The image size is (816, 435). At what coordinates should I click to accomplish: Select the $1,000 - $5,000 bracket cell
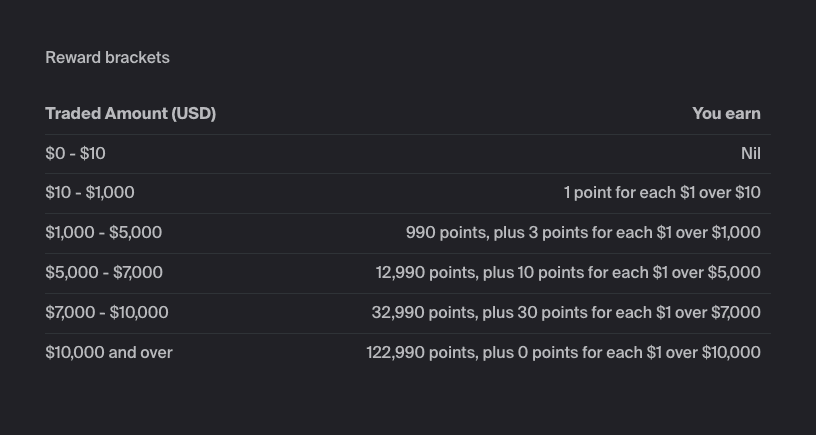[x=103, y=233]
